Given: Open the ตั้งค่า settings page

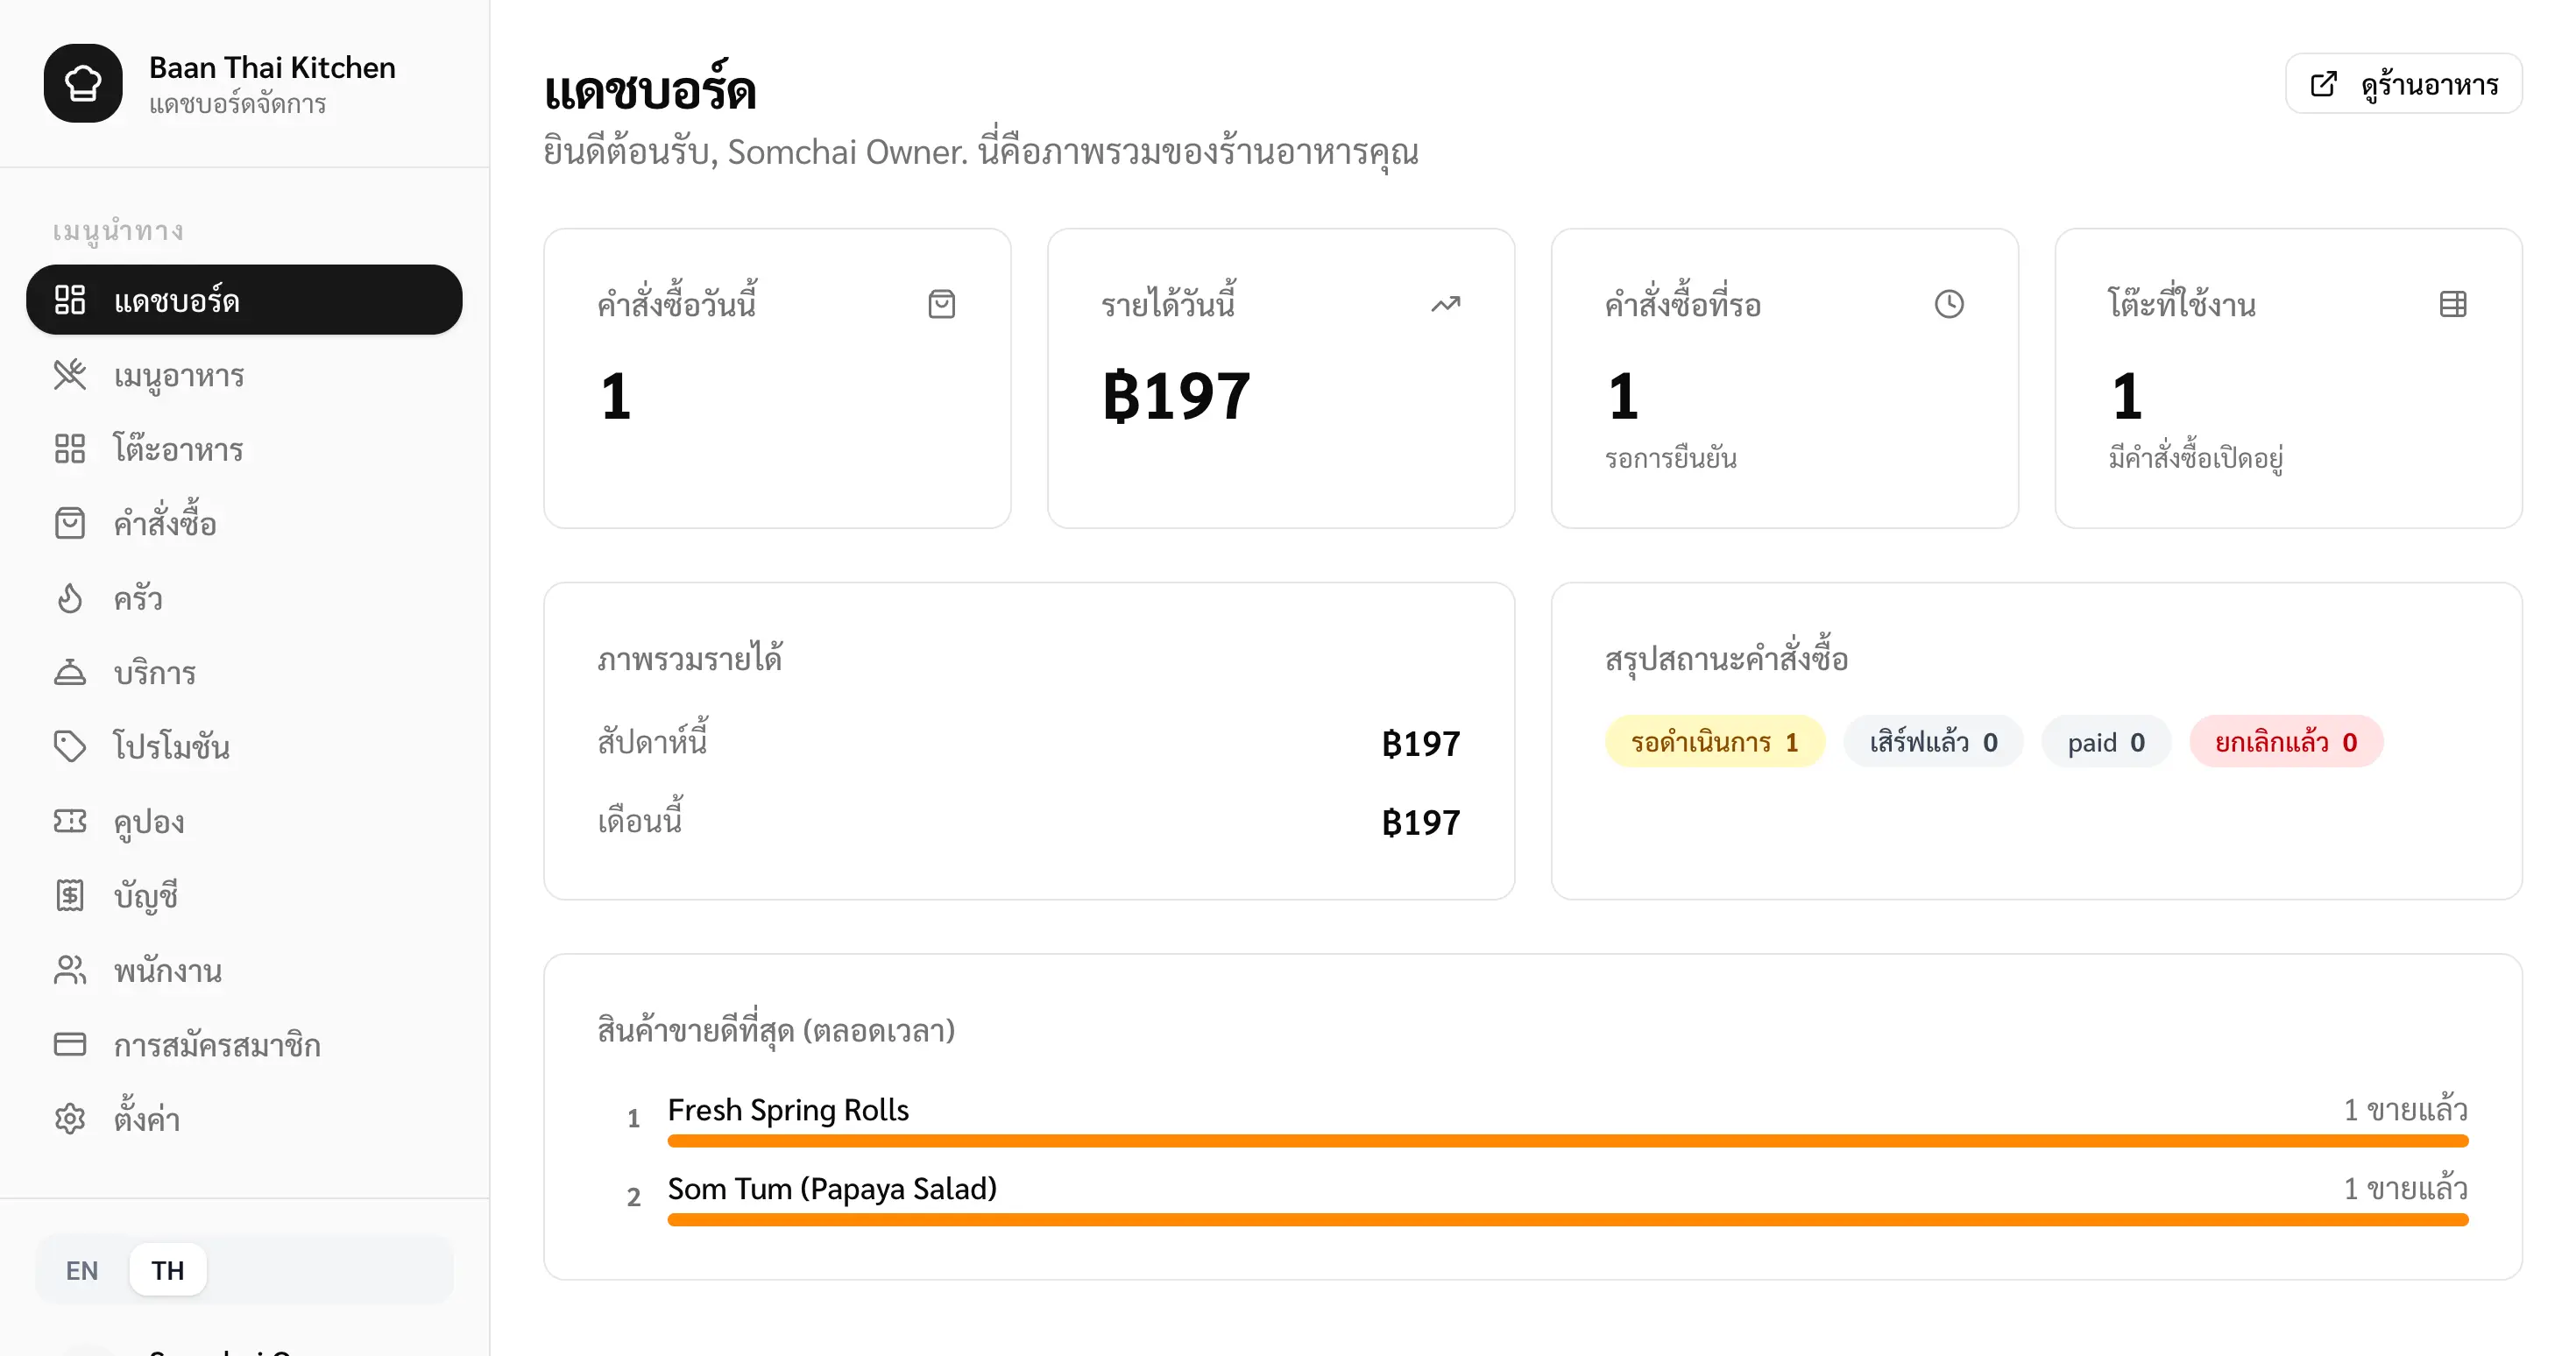Looking at the screenshot, I should [244, 1118].
